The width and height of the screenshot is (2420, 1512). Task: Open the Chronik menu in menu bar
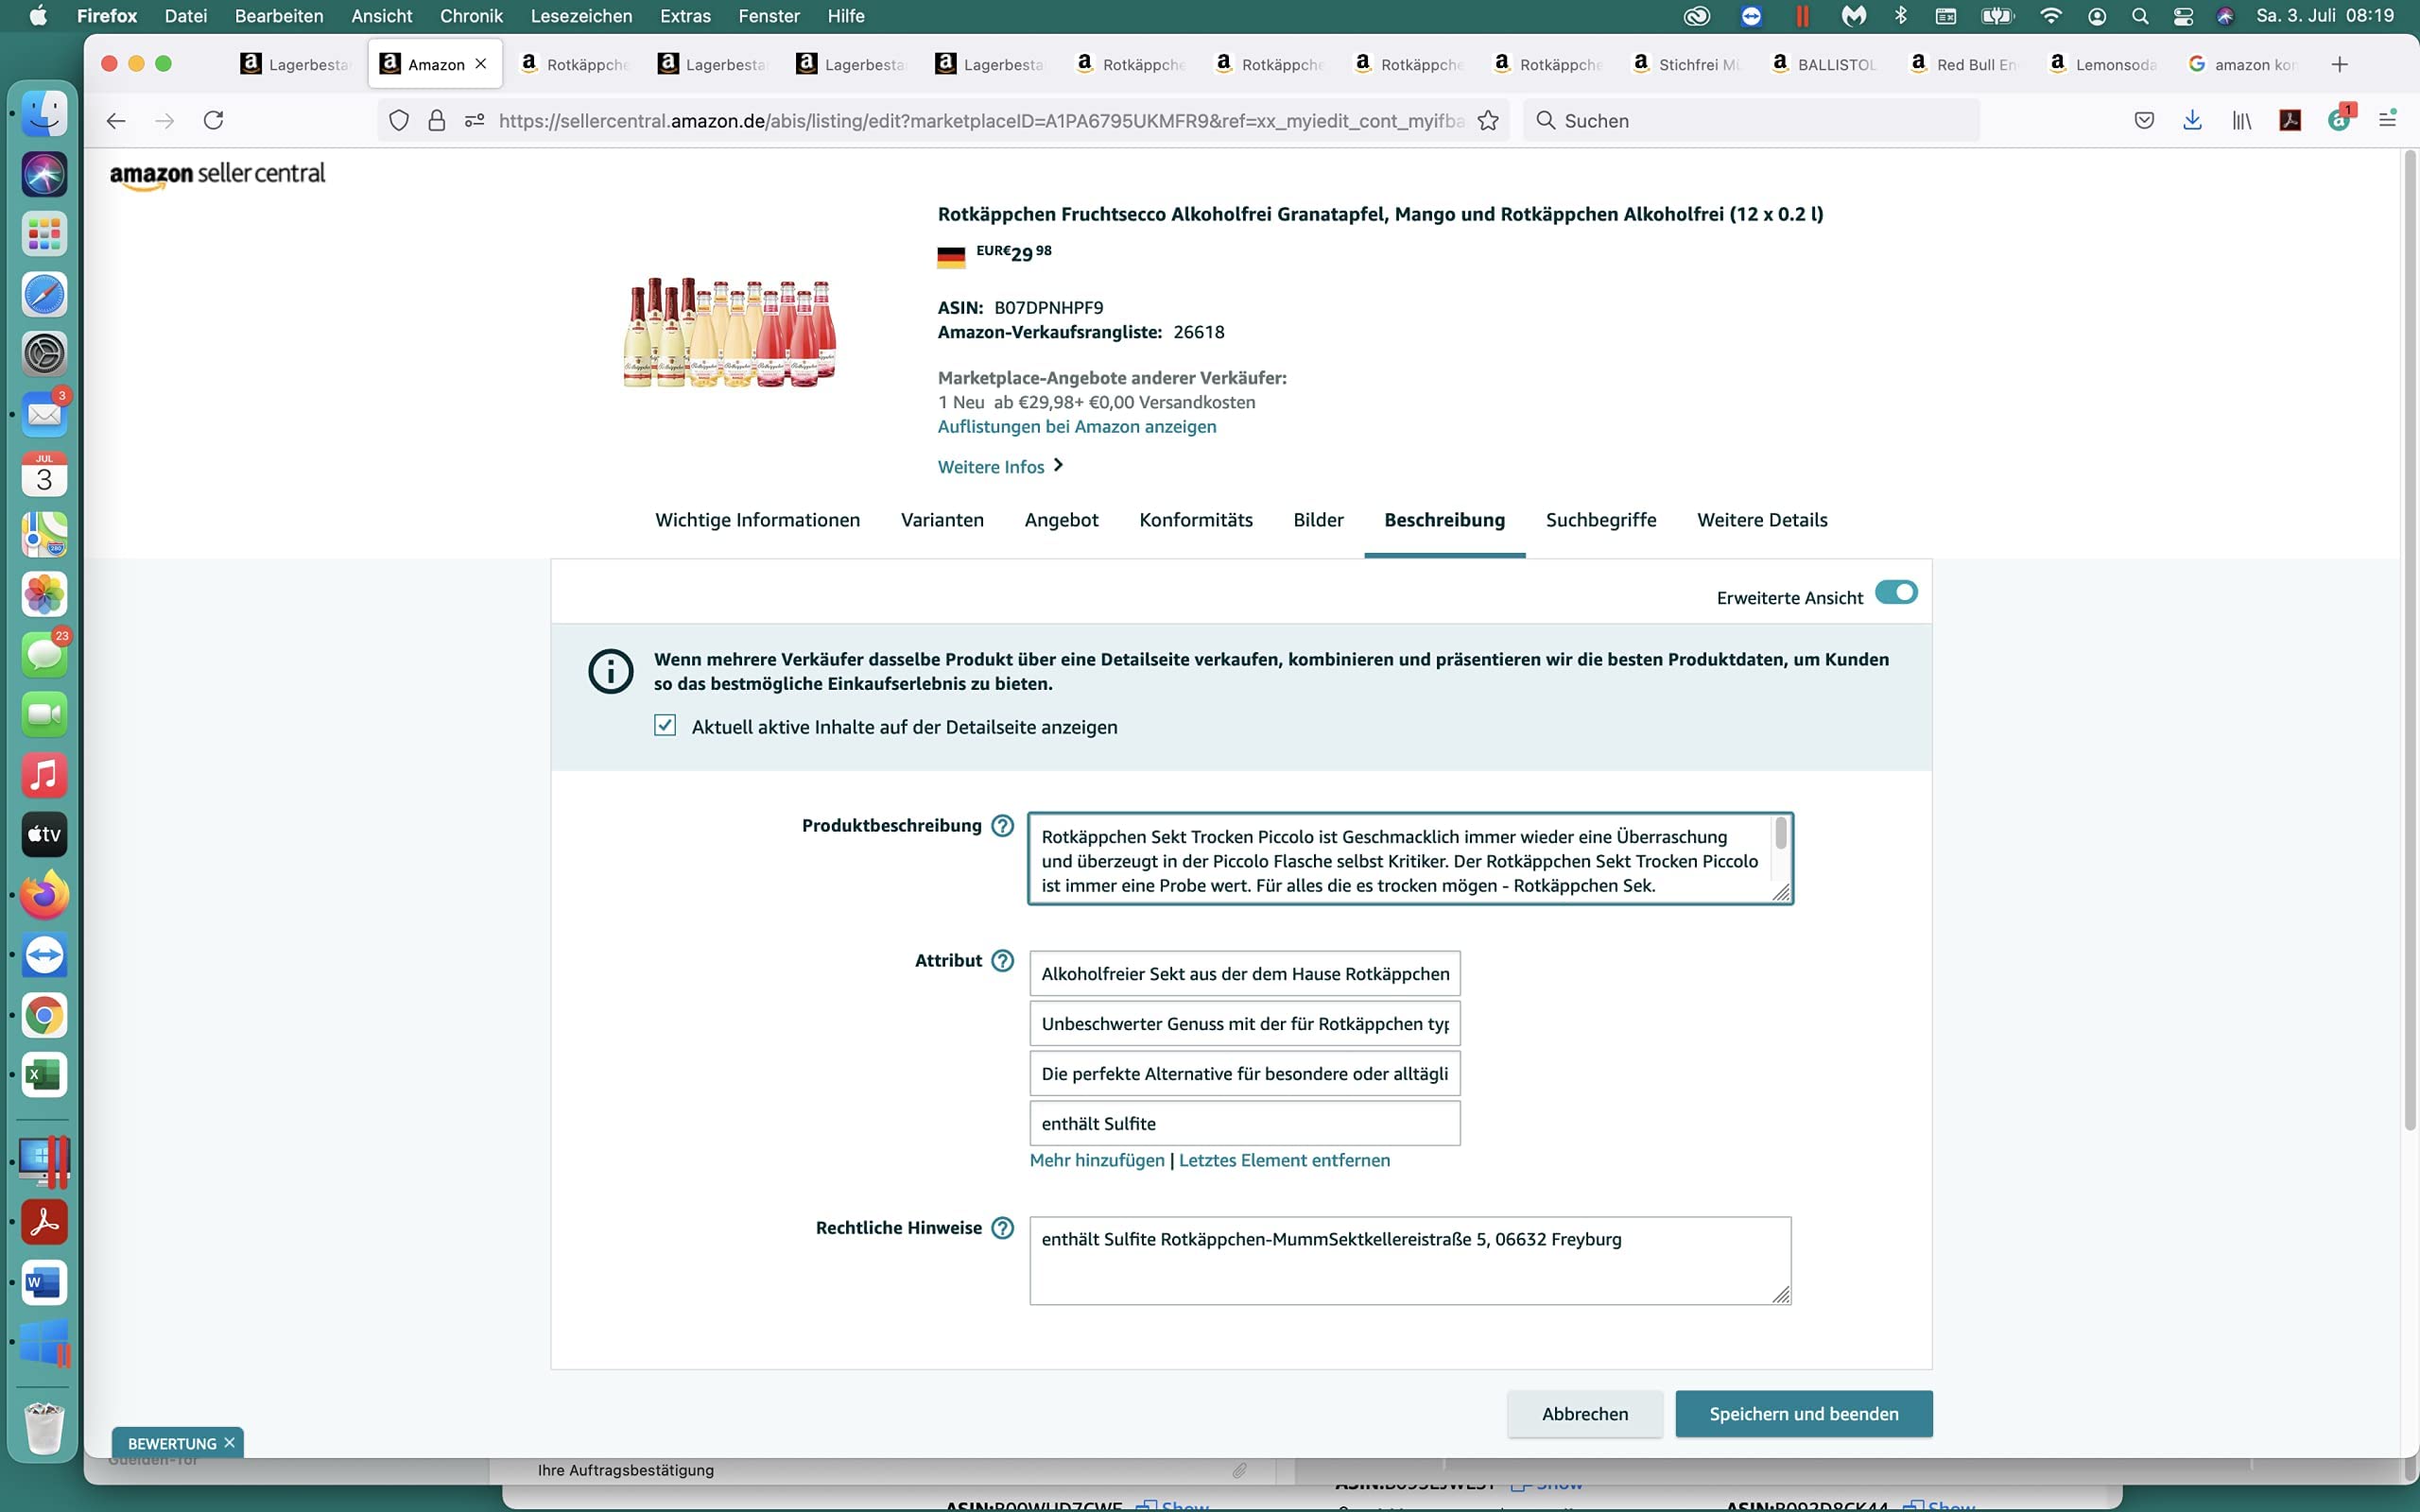[x=471, y=16]
